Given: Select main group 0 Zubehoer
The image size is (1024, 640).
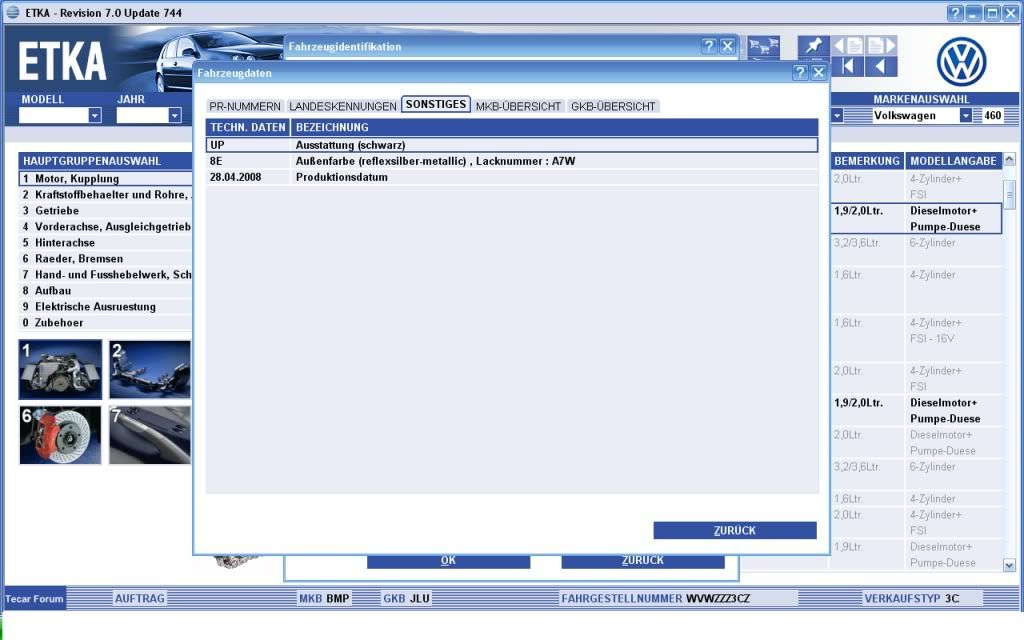Looking at the screenshot, I should click(106, 323).
